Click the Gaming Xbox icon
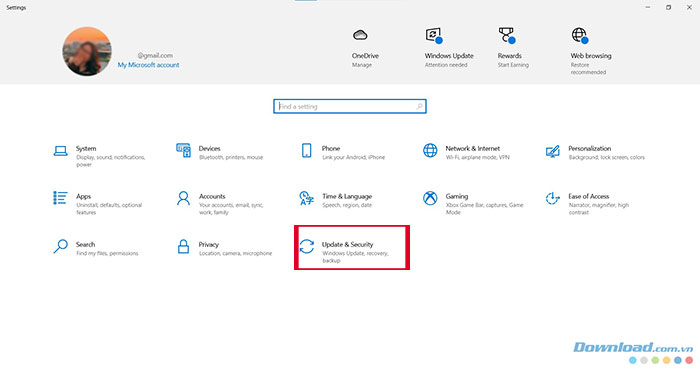The height and width of the screenshot is (376, 700). pyautogui.click(x=430, y=198)
